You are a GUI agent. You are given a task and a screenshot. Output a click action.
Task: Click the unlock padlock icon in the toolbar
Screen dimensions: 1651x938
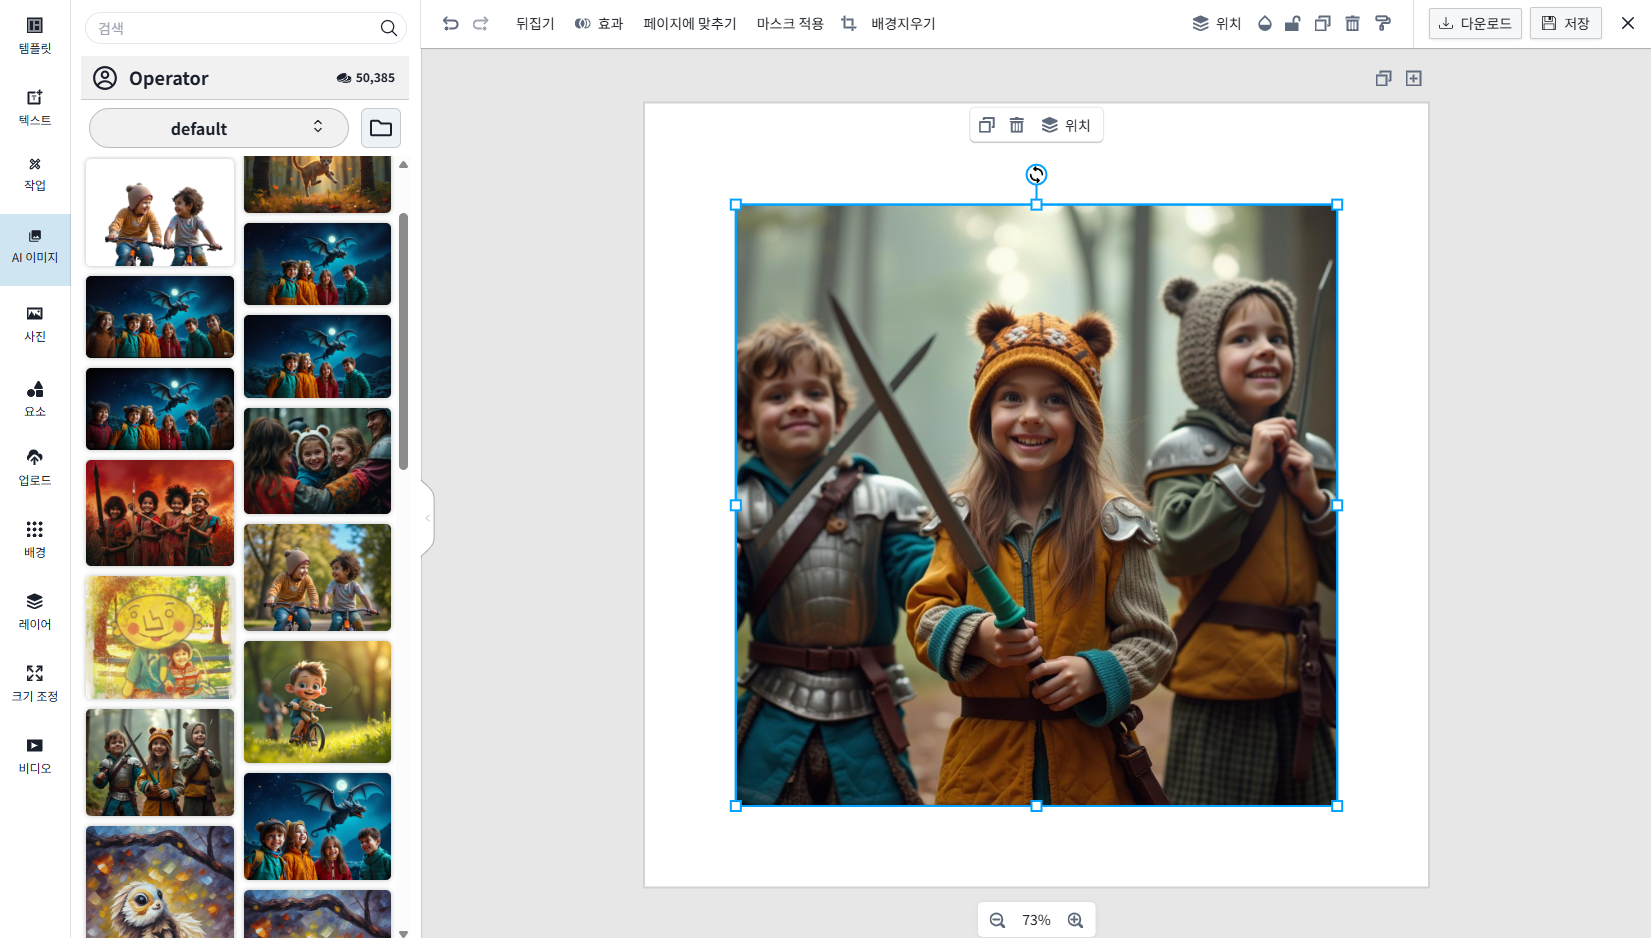click(1292, 23)
